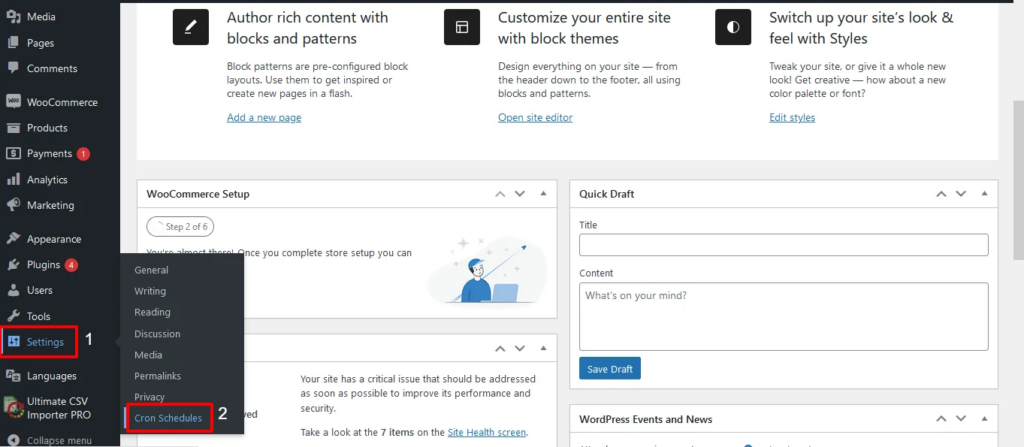This screenshot has width=1024, height=447.
Task: Move WordPress Events and News panel down
Action: click(x=961, y=419)
